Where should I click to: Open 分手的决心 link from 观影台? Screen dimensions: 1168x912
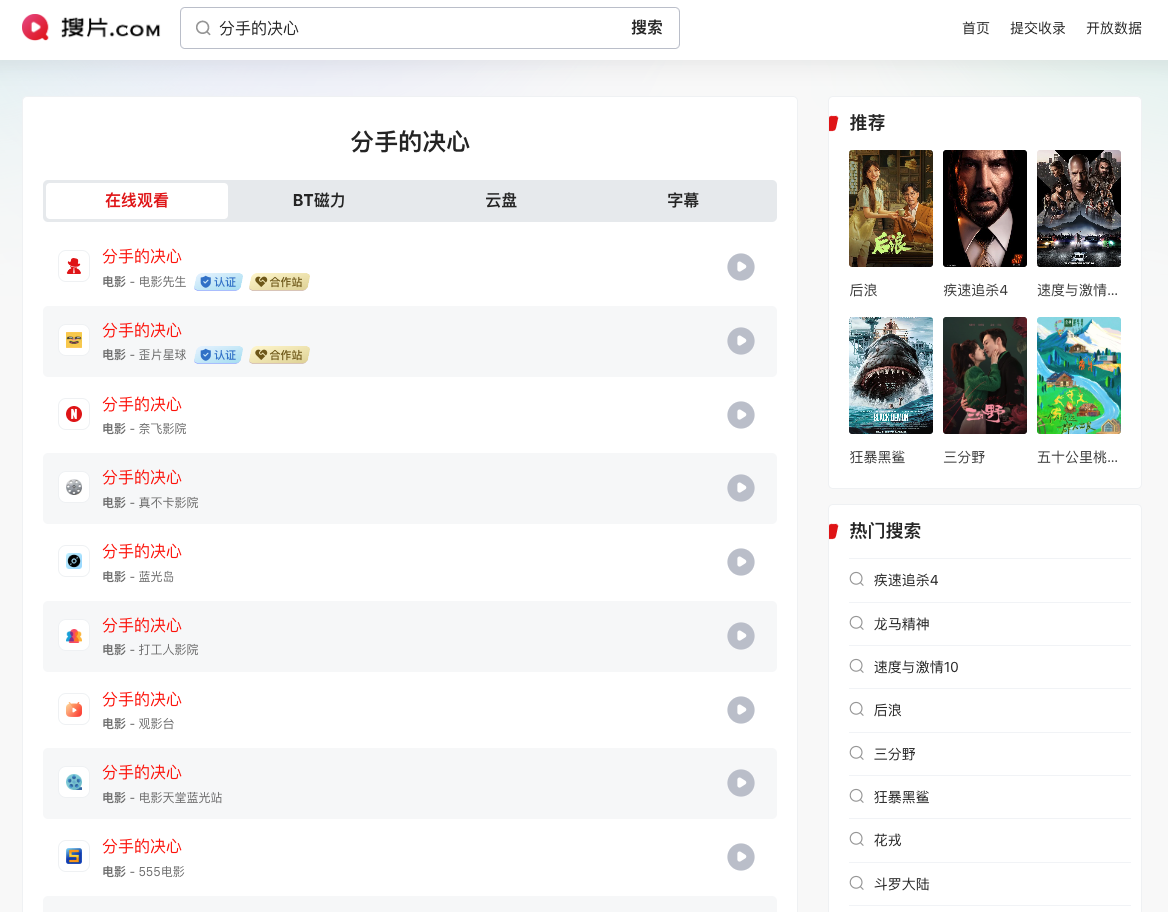[142, 700]
